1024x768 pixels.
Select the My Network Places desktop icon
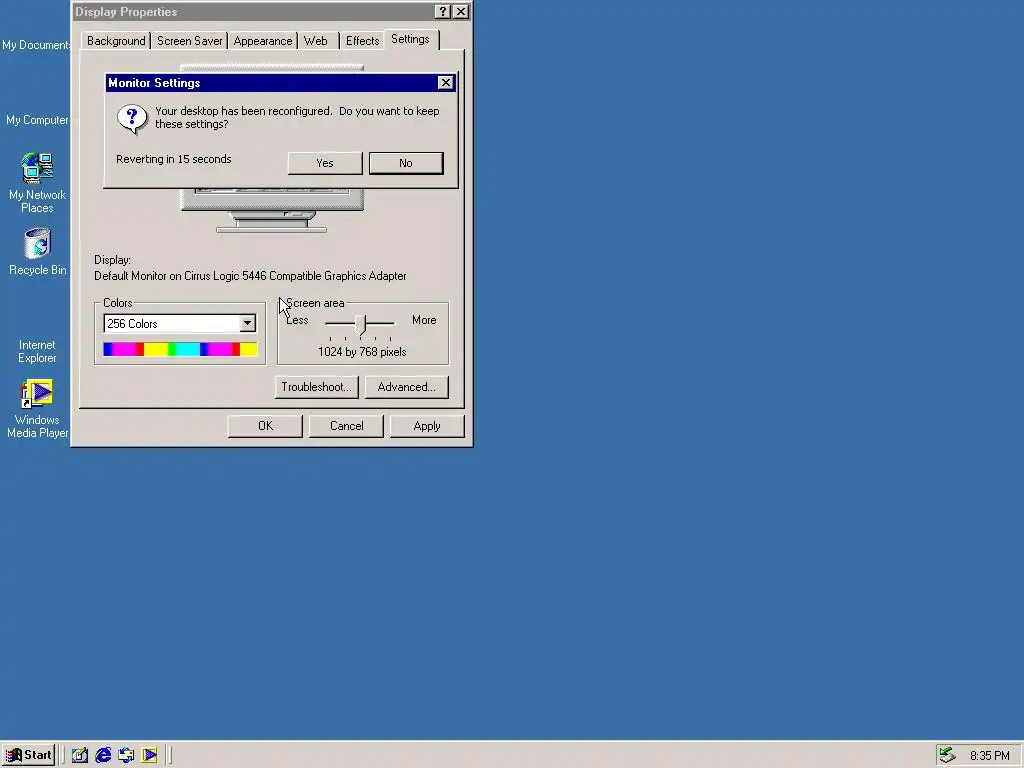click(37, 183)
